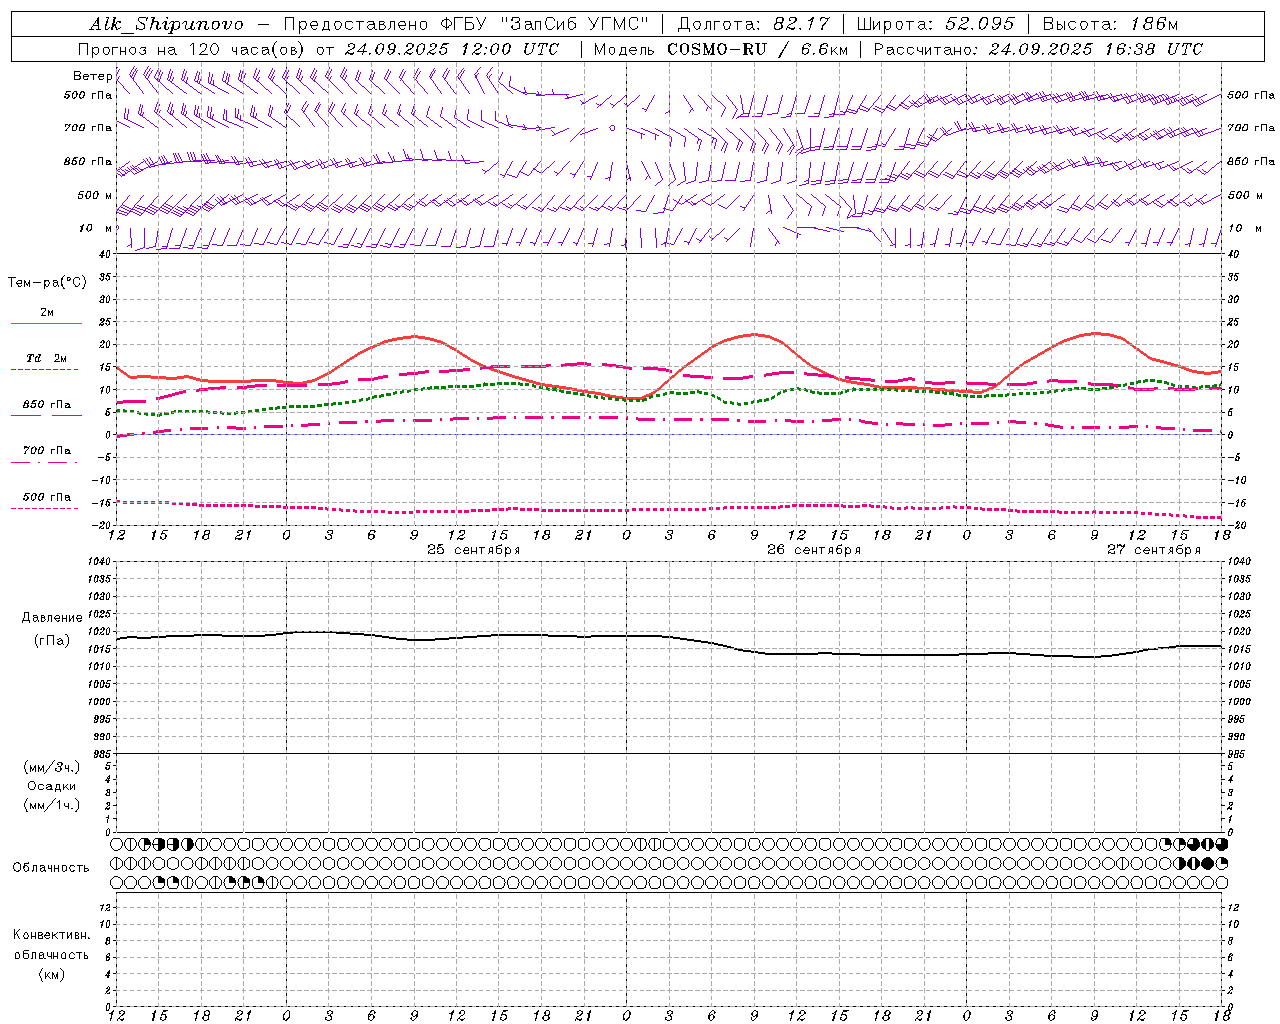Click the (гПа) unit under Давление
The height and width of the screenshot is (1024, 1280).
[x=52, y=641]
